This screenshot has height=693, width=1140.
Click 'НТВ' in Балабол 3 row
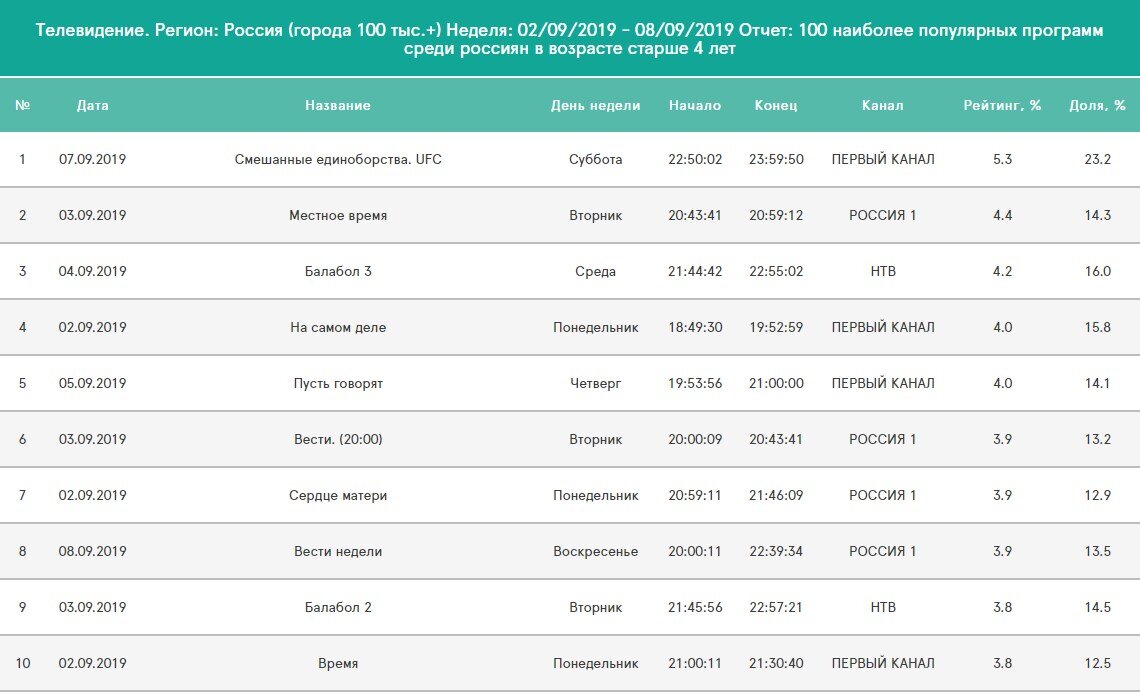pos(883,271)
